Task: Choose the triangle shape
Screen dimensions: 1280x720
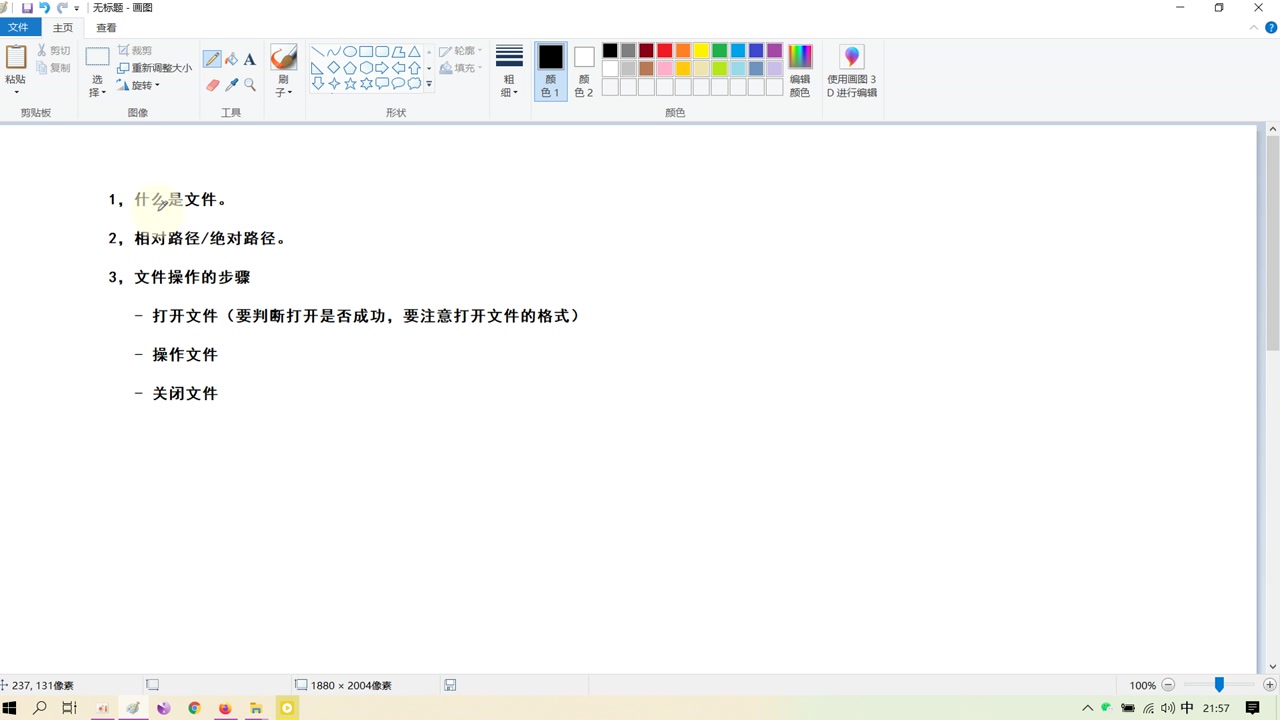Action: (414, 52)
